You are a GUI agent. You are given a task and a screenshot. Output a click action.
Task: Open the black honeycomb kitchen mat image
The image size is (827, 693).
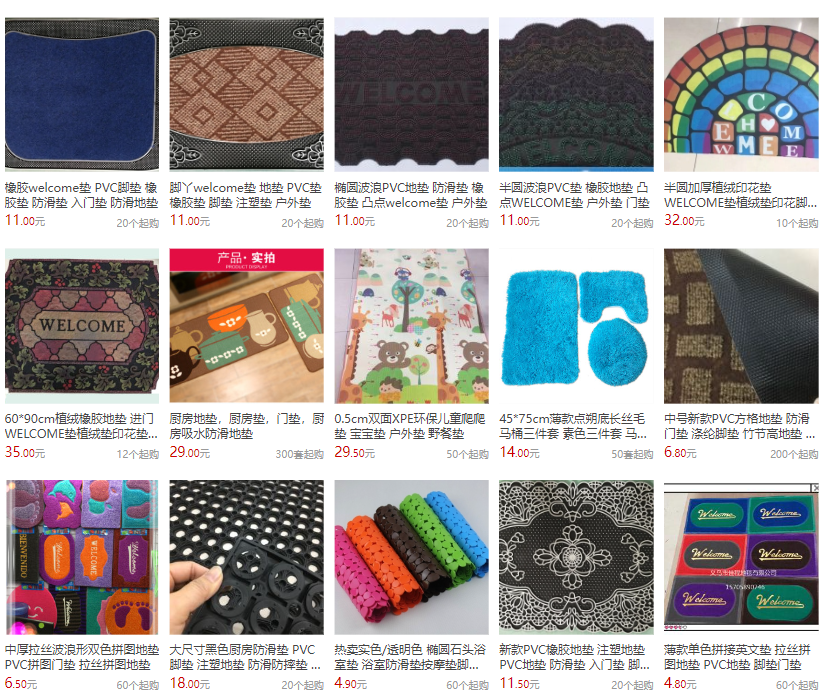pyautogui.click(x=246, y=557)
